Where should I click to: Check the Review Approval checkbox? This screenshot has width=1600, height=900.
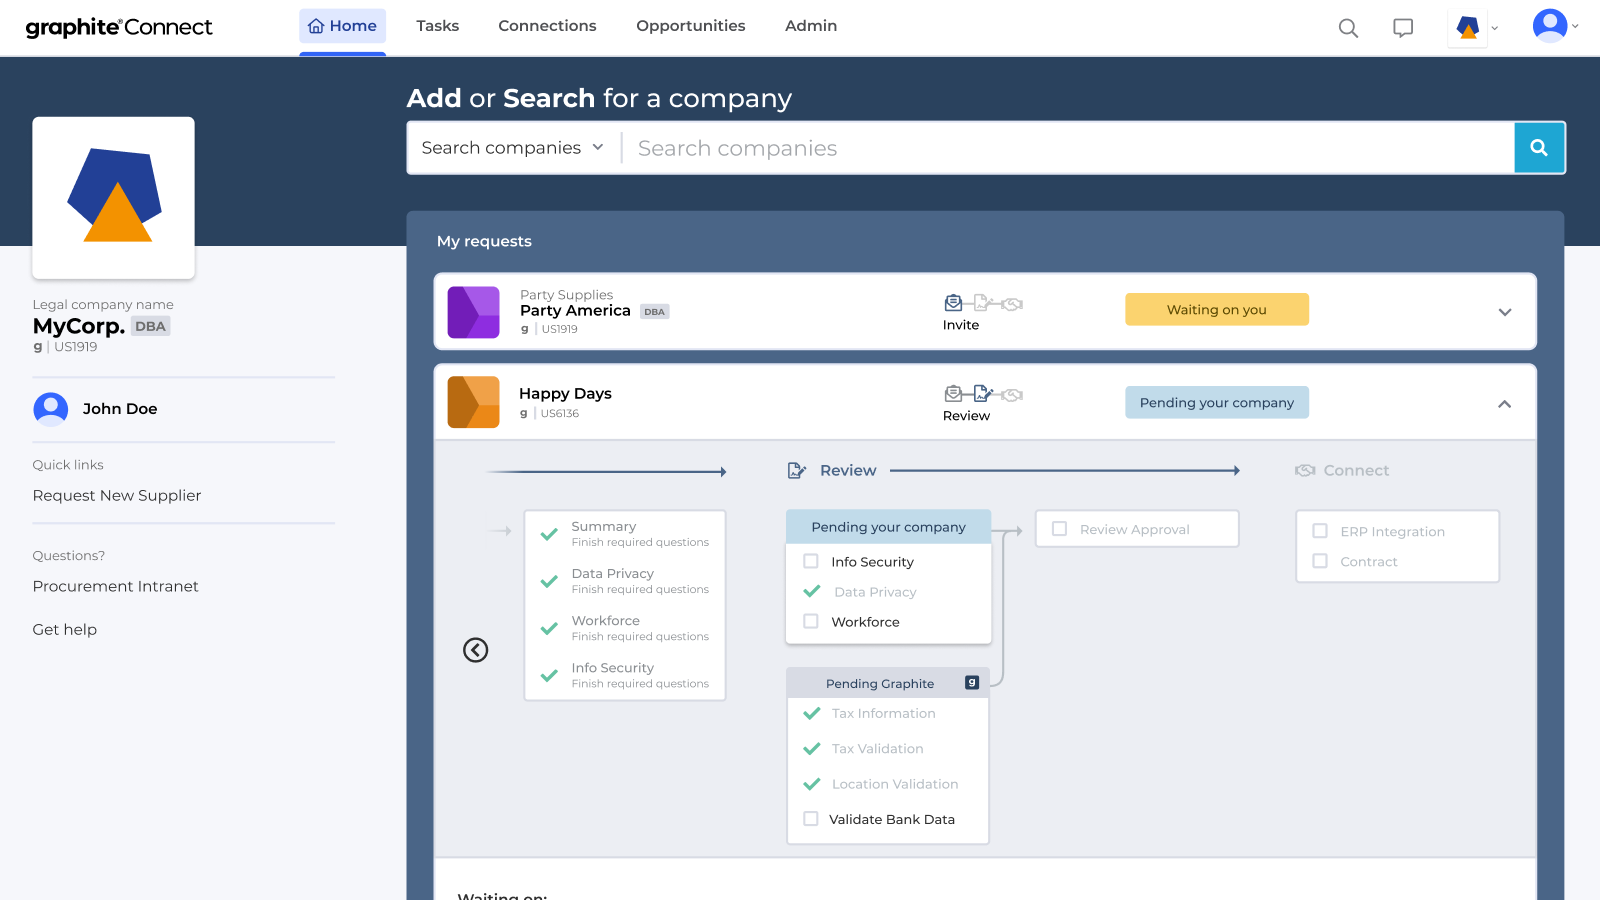(1060, 529)
